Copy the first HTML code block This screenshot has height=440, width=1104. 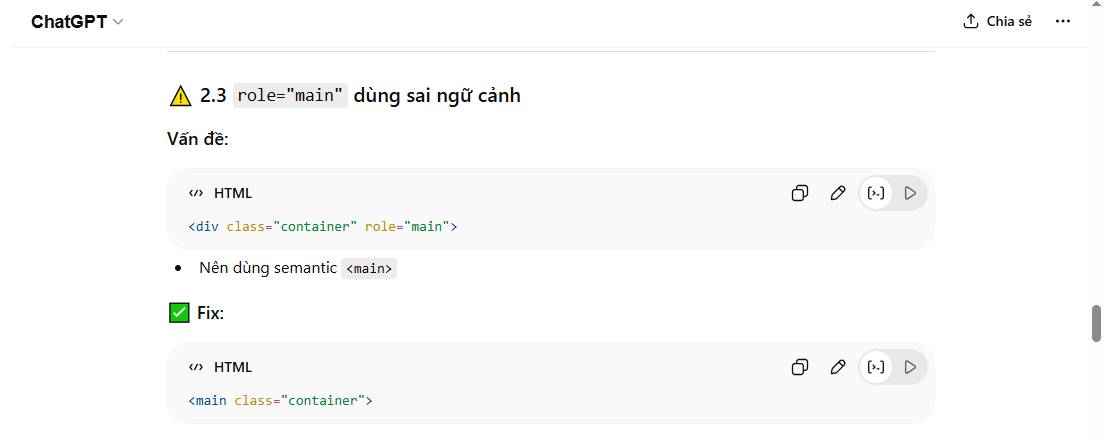point(799,193)
